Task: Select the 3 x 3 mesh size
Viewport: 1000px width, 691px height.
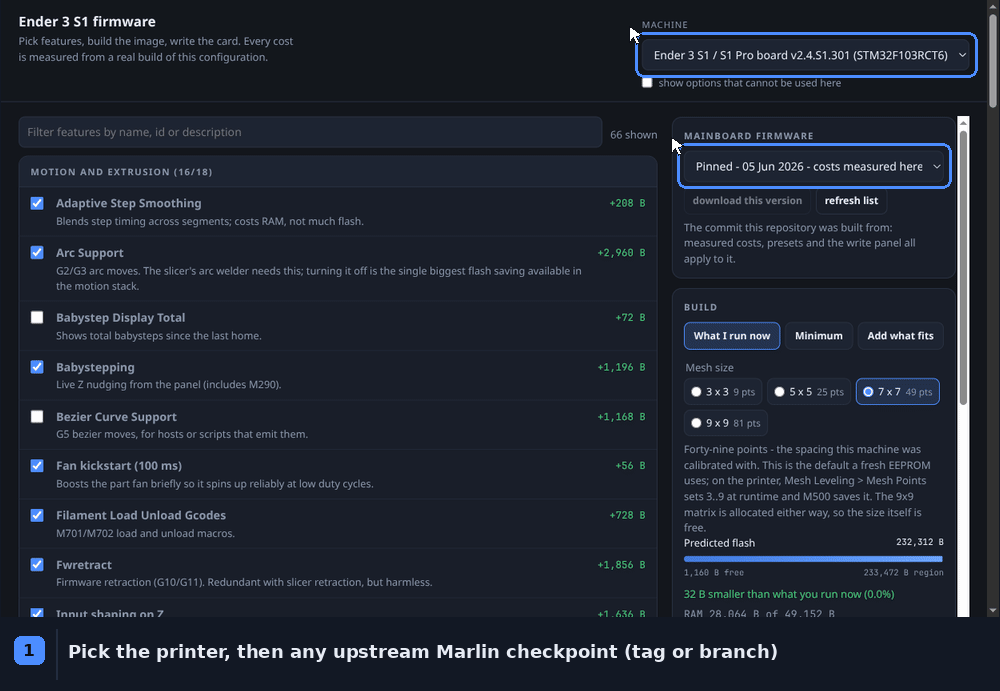Action: tap(723, 392)
